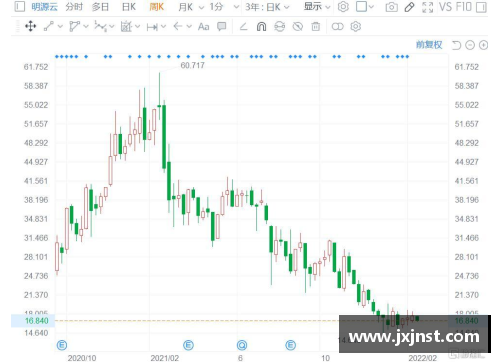This screenshot has width=500, height=362.
Task: Toggle the drawing pencil tool
Action: click(409, 7)
